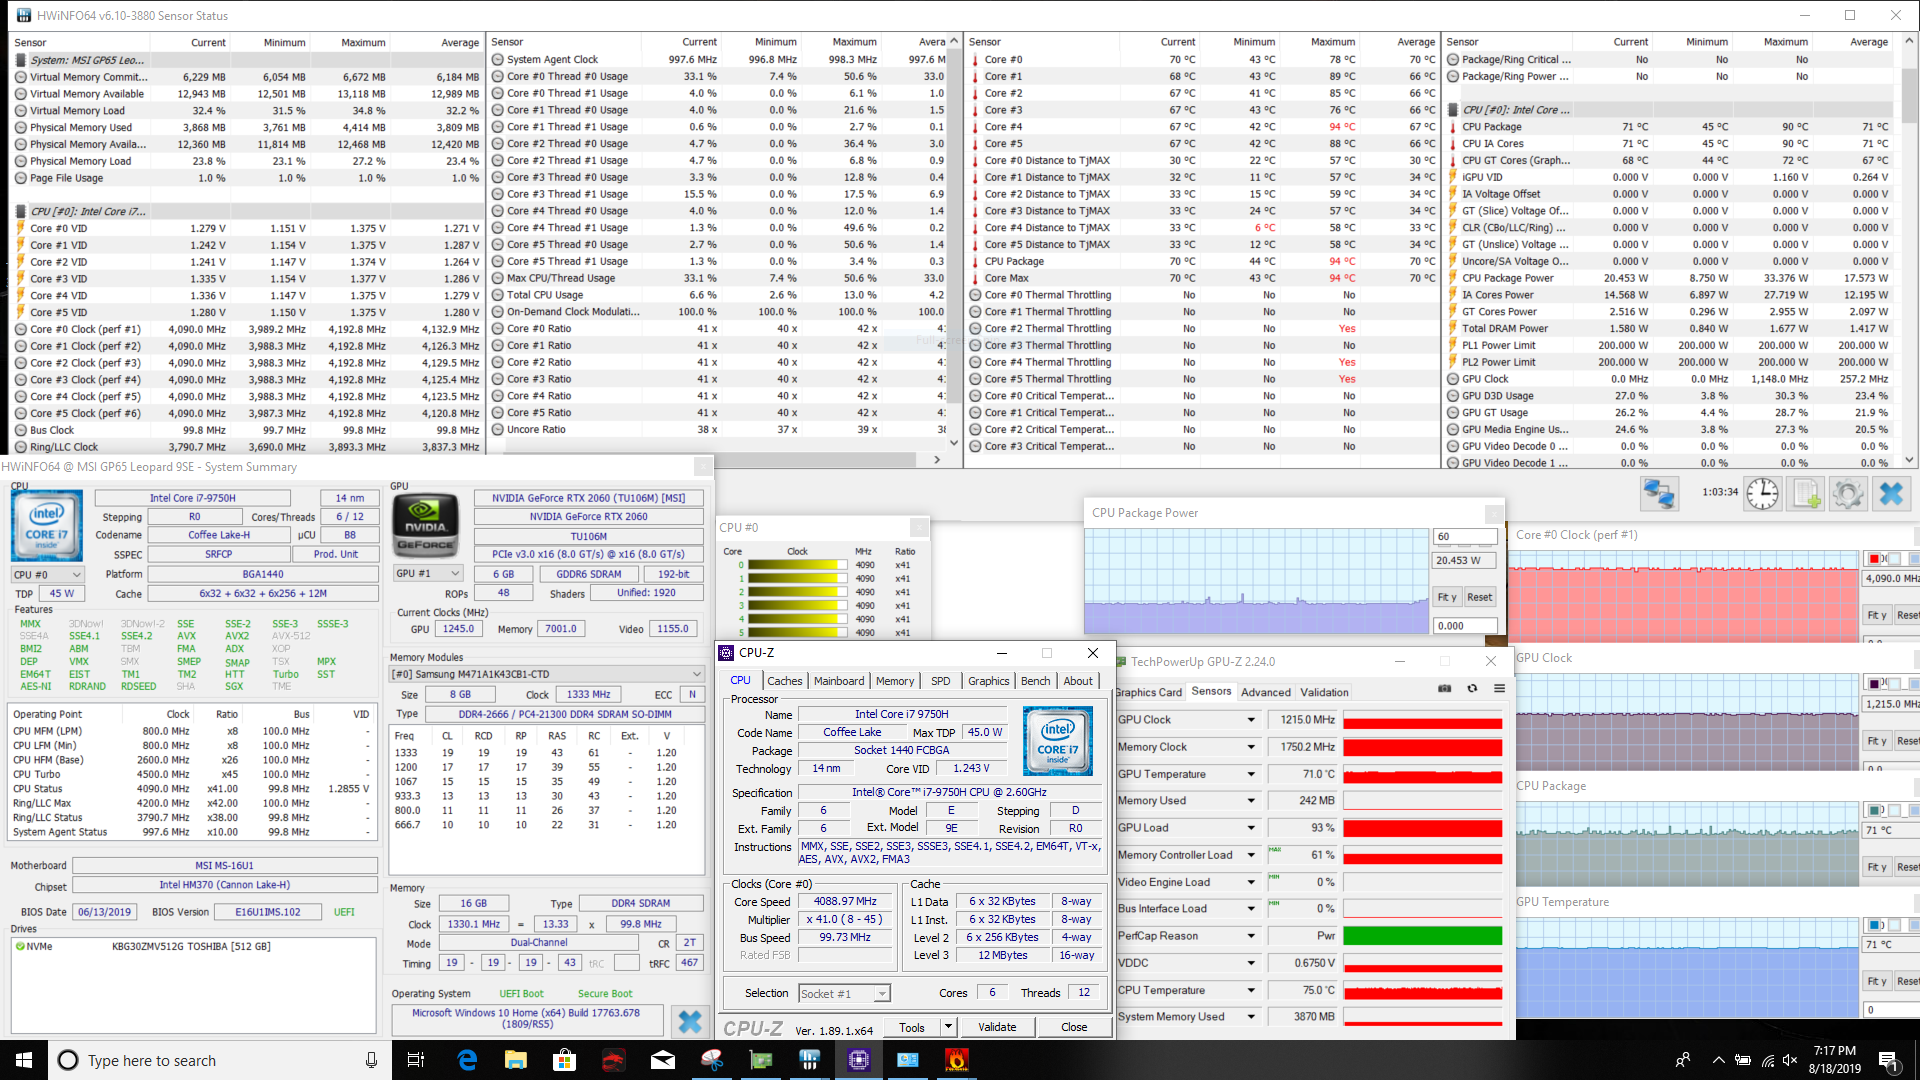Click the blue X in the sensor toolbar
Image resolution: width=1920 pixels, height=1080 pixels.
tap(1891, 493)
